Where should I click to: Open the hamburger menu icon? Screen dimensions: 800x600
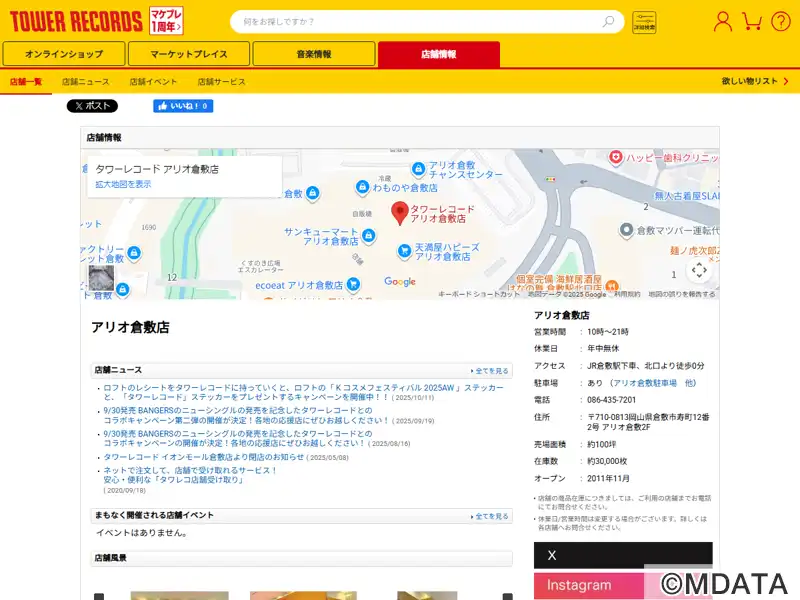coord(780,21)
